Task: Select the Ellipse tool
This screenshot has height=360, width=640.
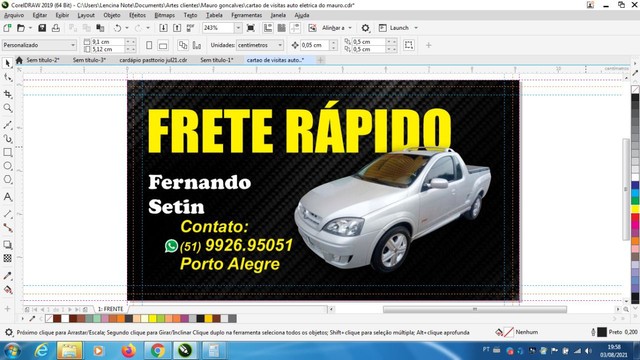Action: tap(7, 166)
